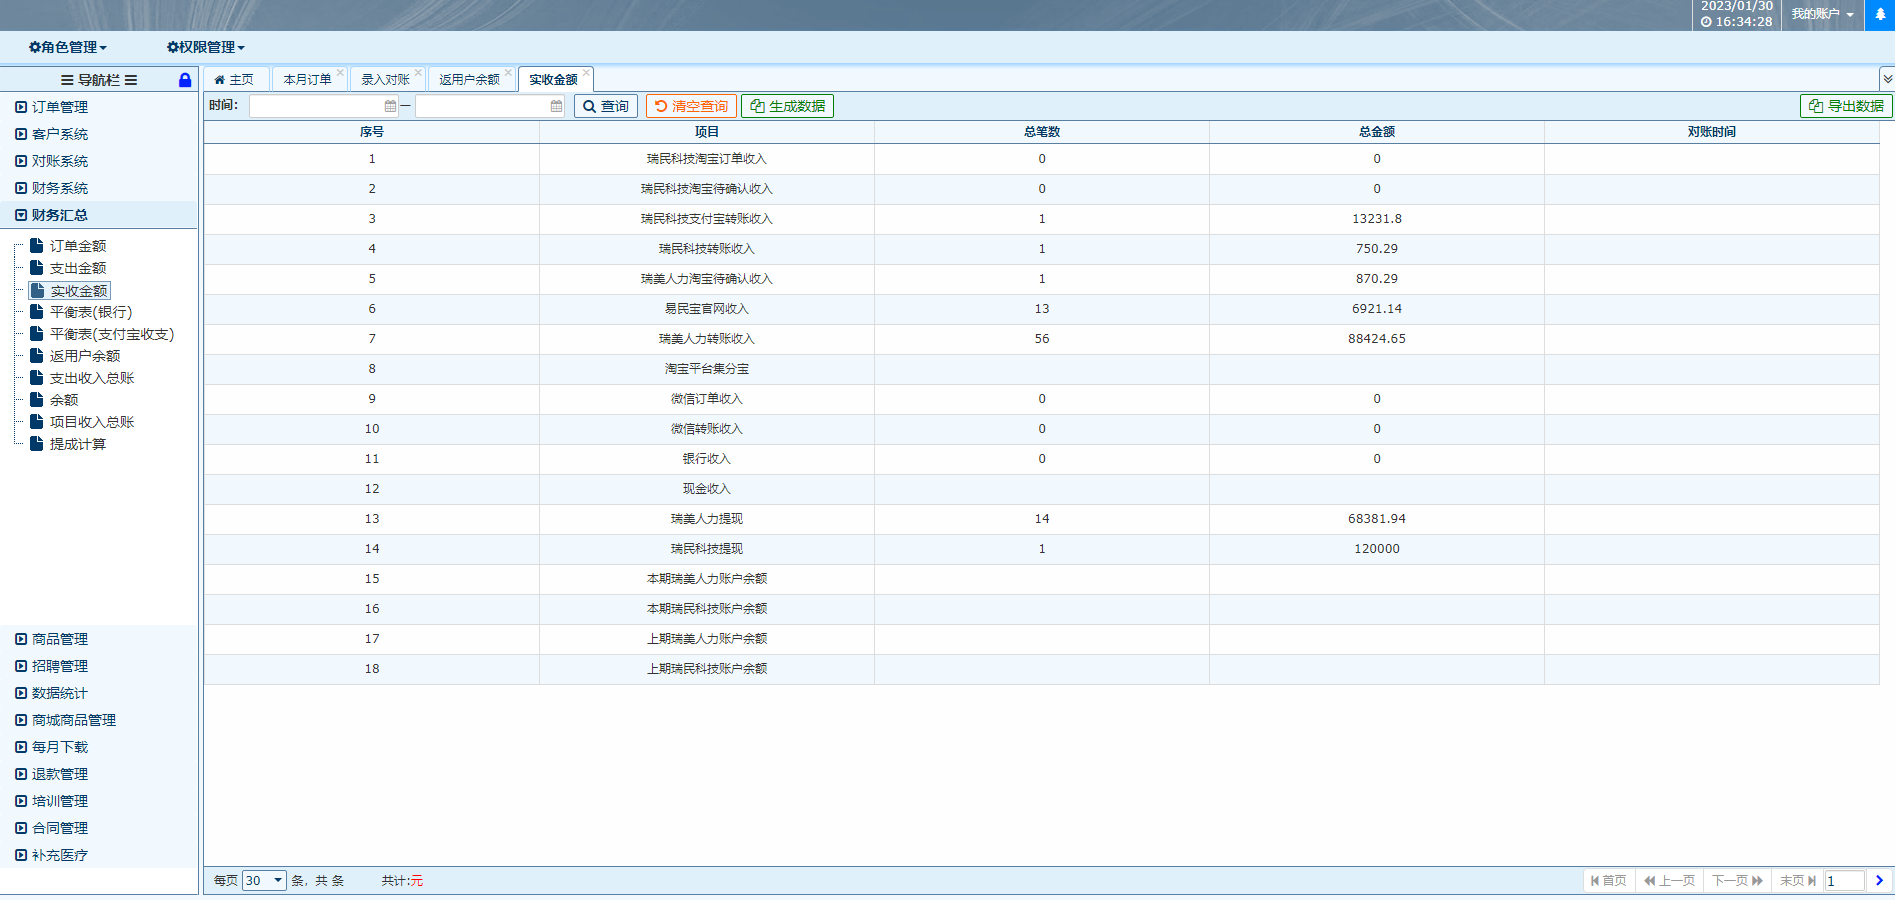The width and height of the screenshot is (1895, 900).
Task: Open the 角色管理 menu
Action: click(67, 47)
